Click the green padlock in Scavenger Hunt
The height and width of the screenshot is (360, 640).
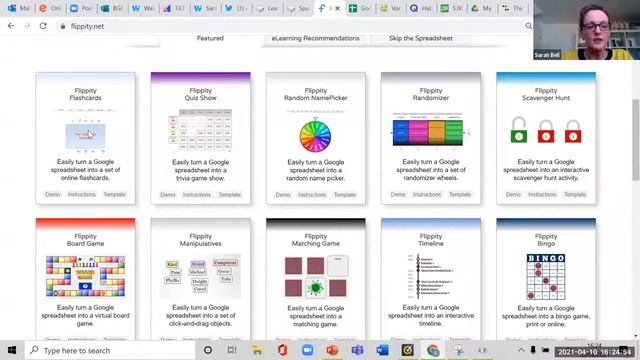pyautogui.click(x=519, y=130)
